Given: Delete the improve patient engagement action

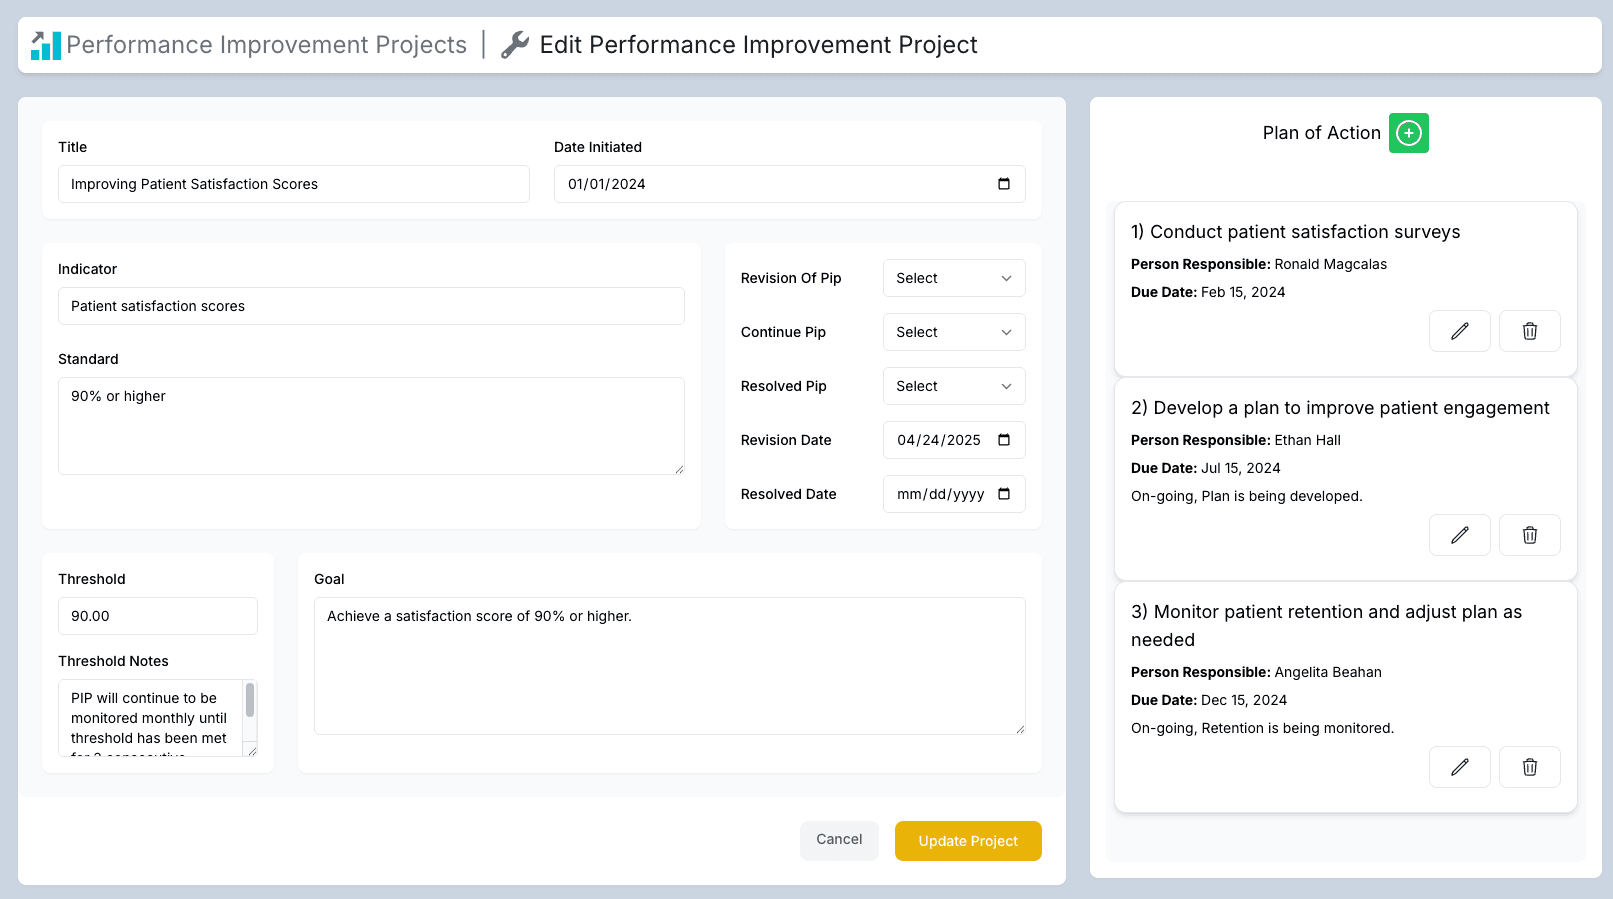Looking at the screenshot, I should pyautogui.click(x=1529, y=535).
